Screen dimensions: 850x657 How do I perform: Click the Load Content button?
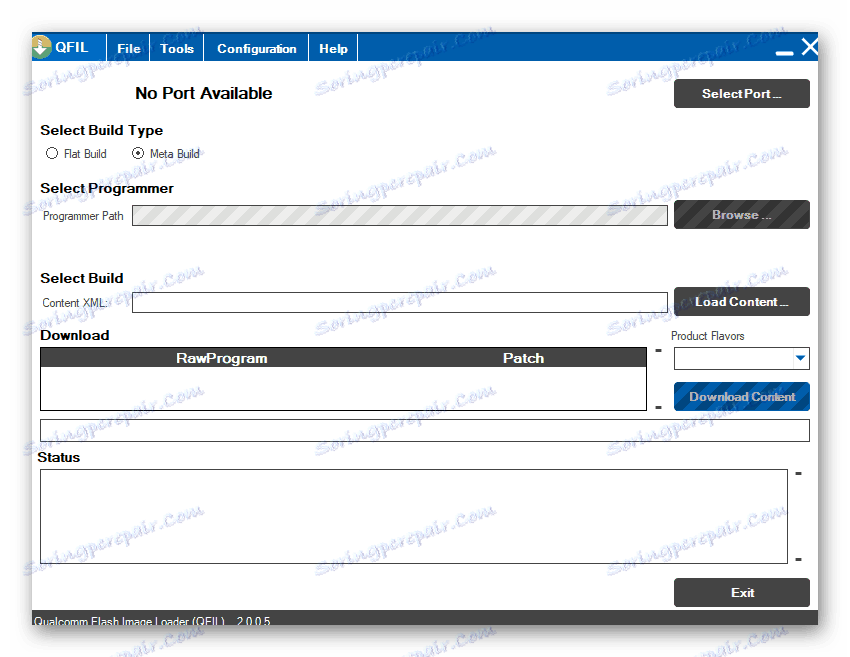(742, 301)
